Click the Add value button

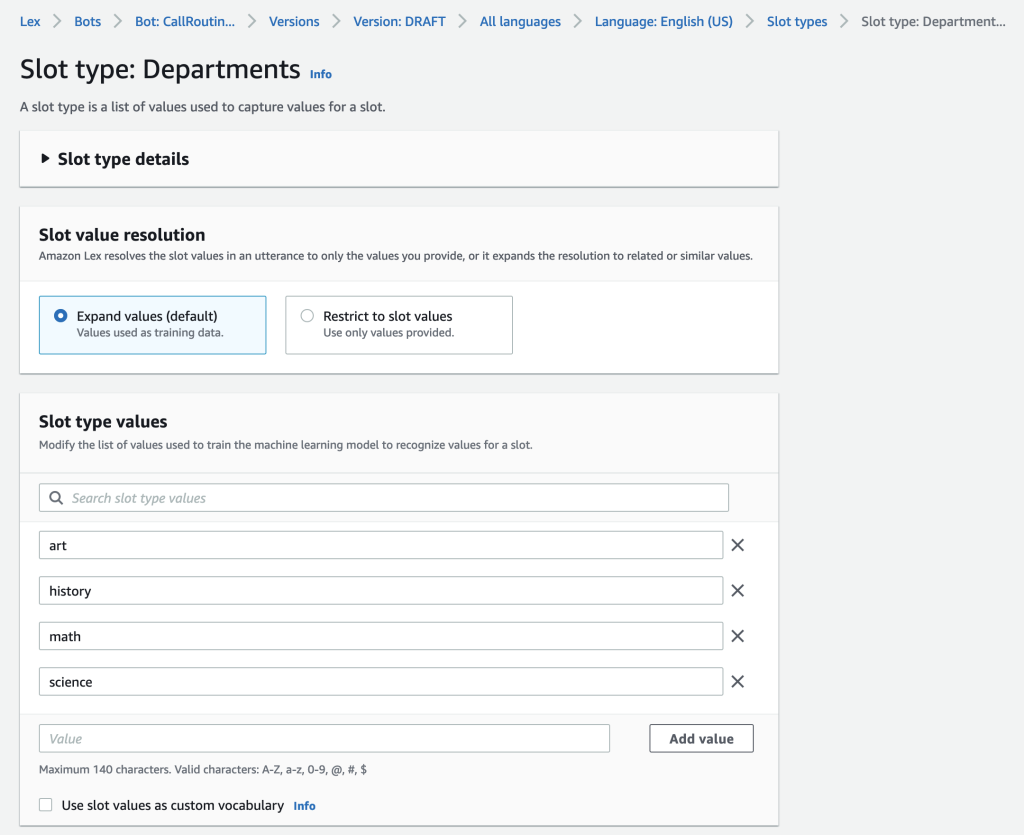[x=701, y=738]
